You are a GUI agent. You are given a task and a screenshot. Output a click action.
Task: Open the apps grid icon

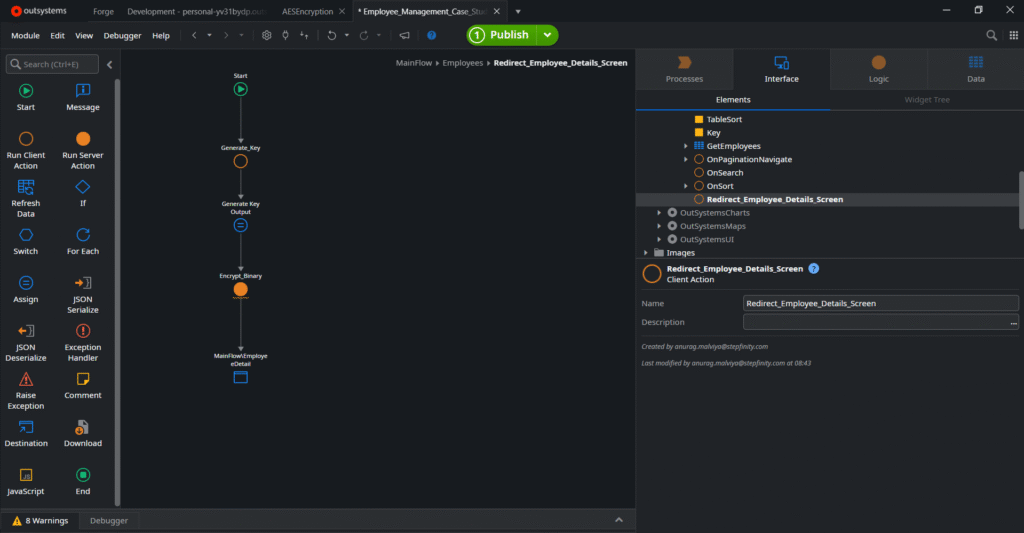click(x=1014, y=35)
